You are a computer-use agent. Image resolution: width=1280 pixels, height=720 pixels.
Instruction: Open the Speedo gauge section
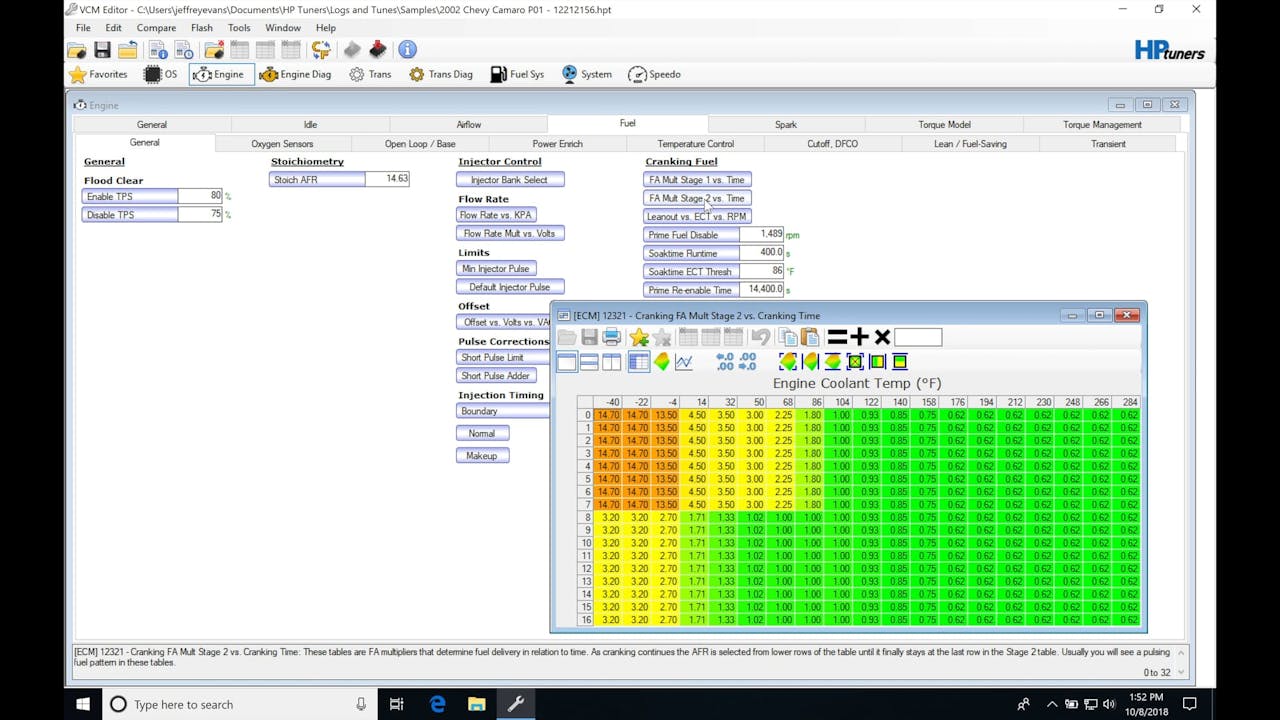pos(655,74)
